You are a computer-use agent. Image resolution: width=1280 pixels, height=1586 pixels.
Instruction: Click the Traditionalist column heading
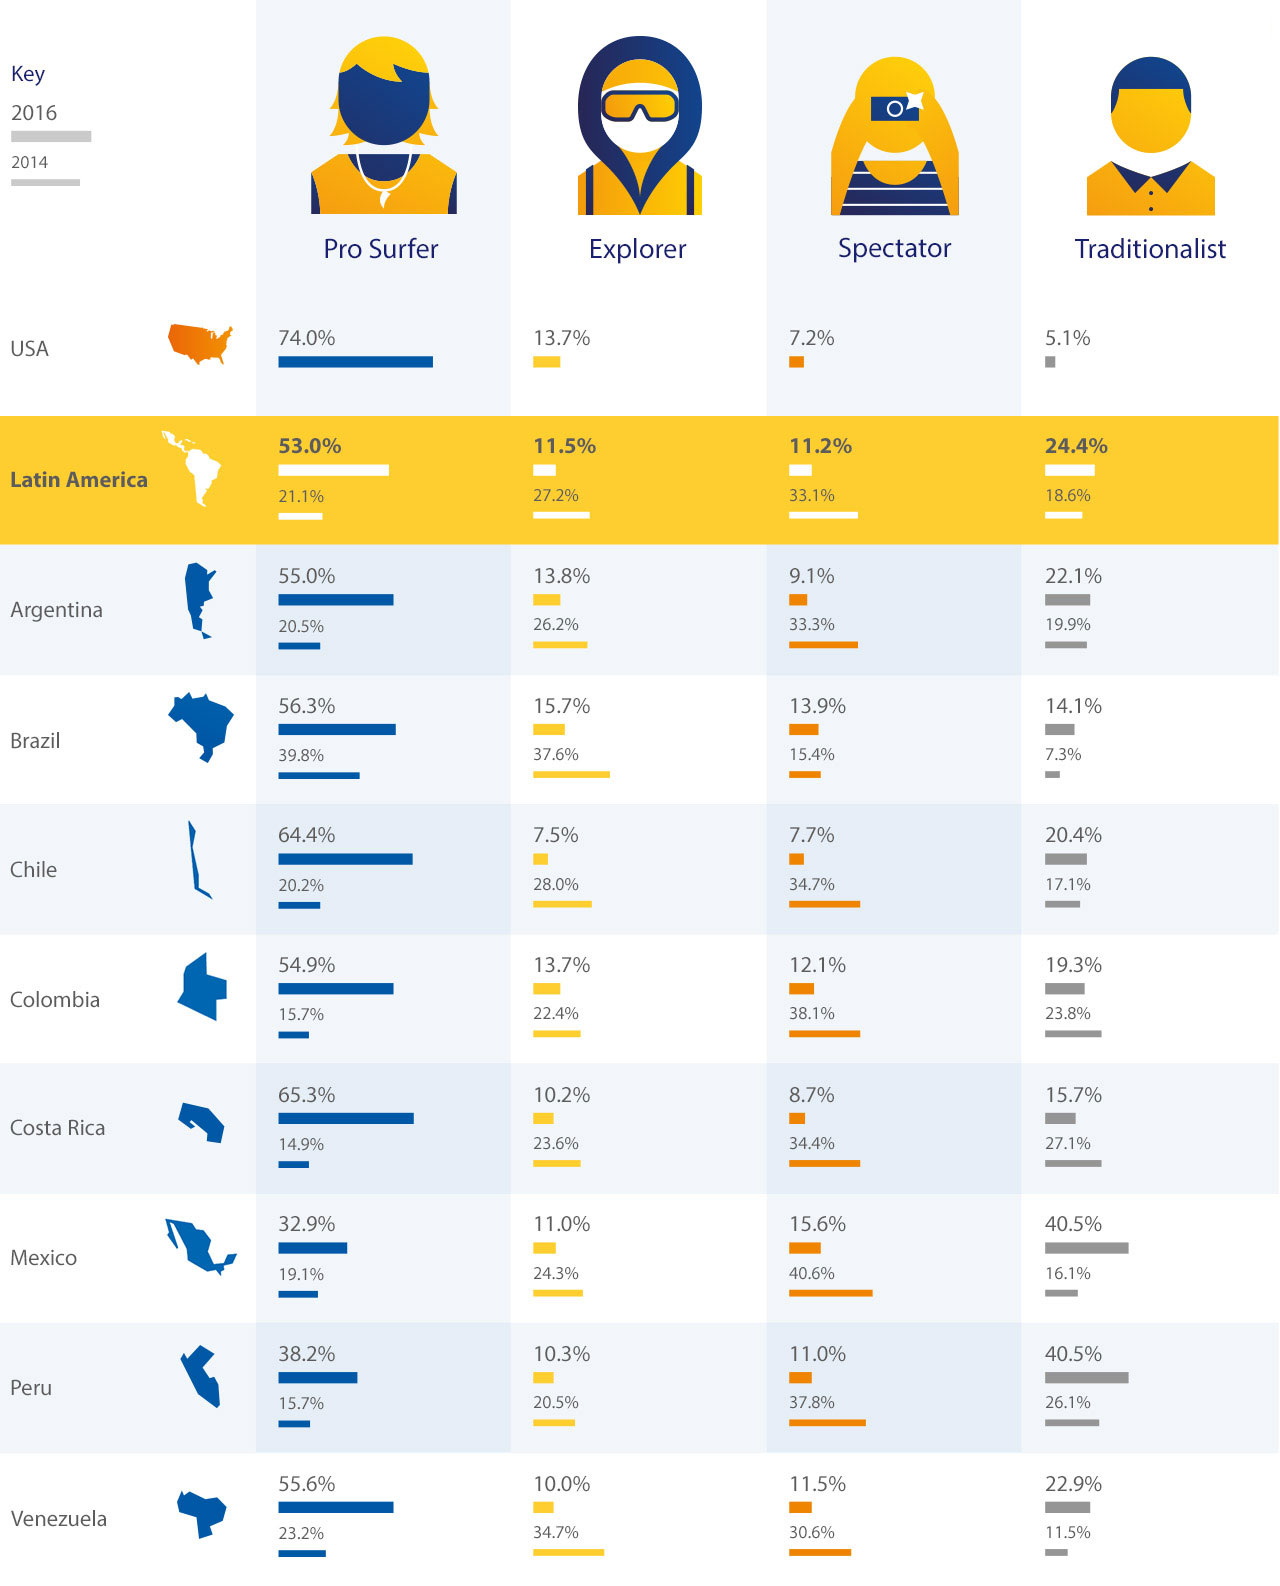tap(1150, 249)
